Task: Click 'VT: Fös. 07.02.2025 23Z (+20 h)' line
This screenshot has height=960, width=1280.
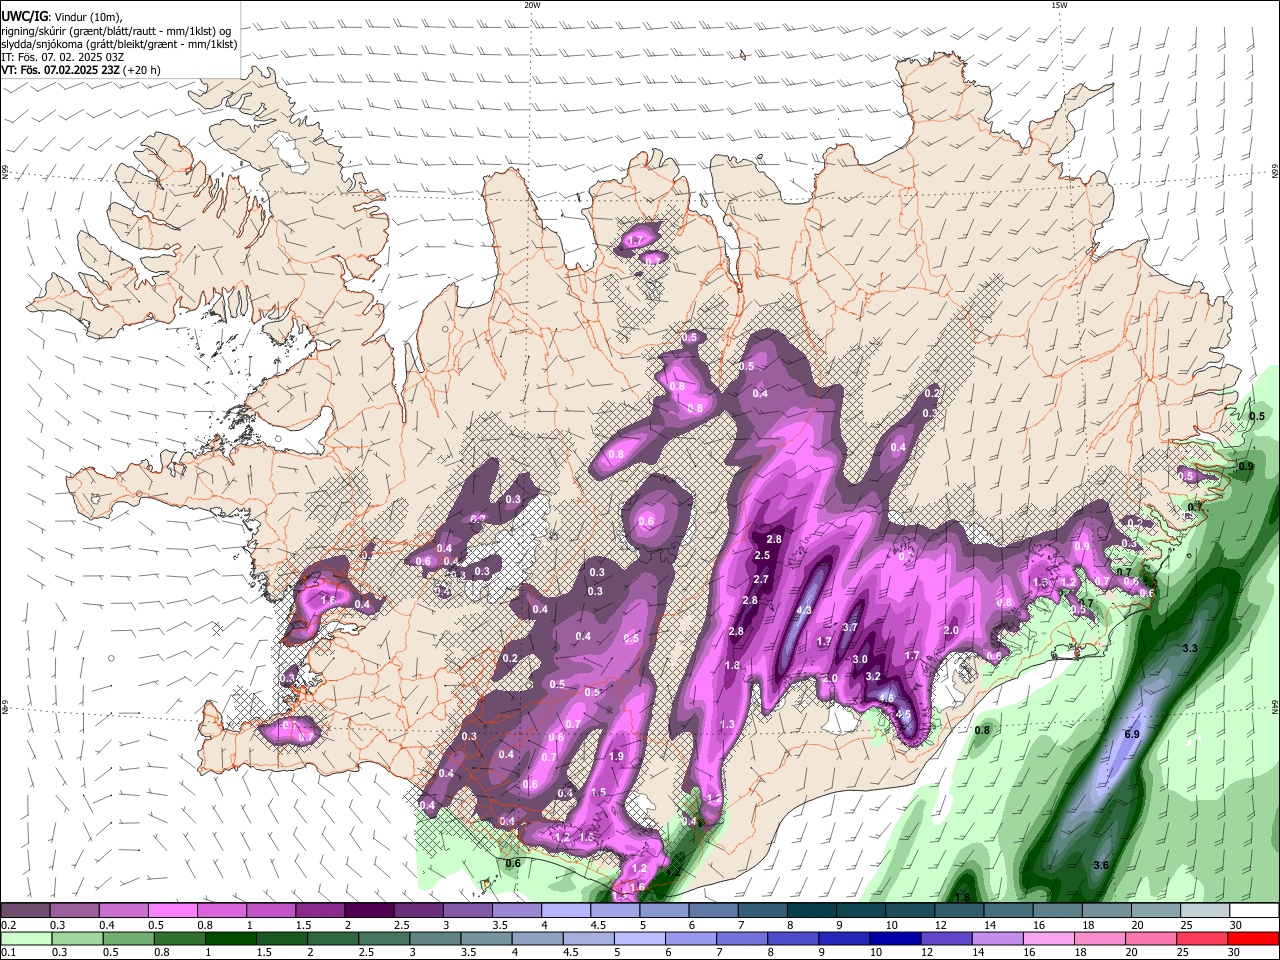Action: coord(81,71)
